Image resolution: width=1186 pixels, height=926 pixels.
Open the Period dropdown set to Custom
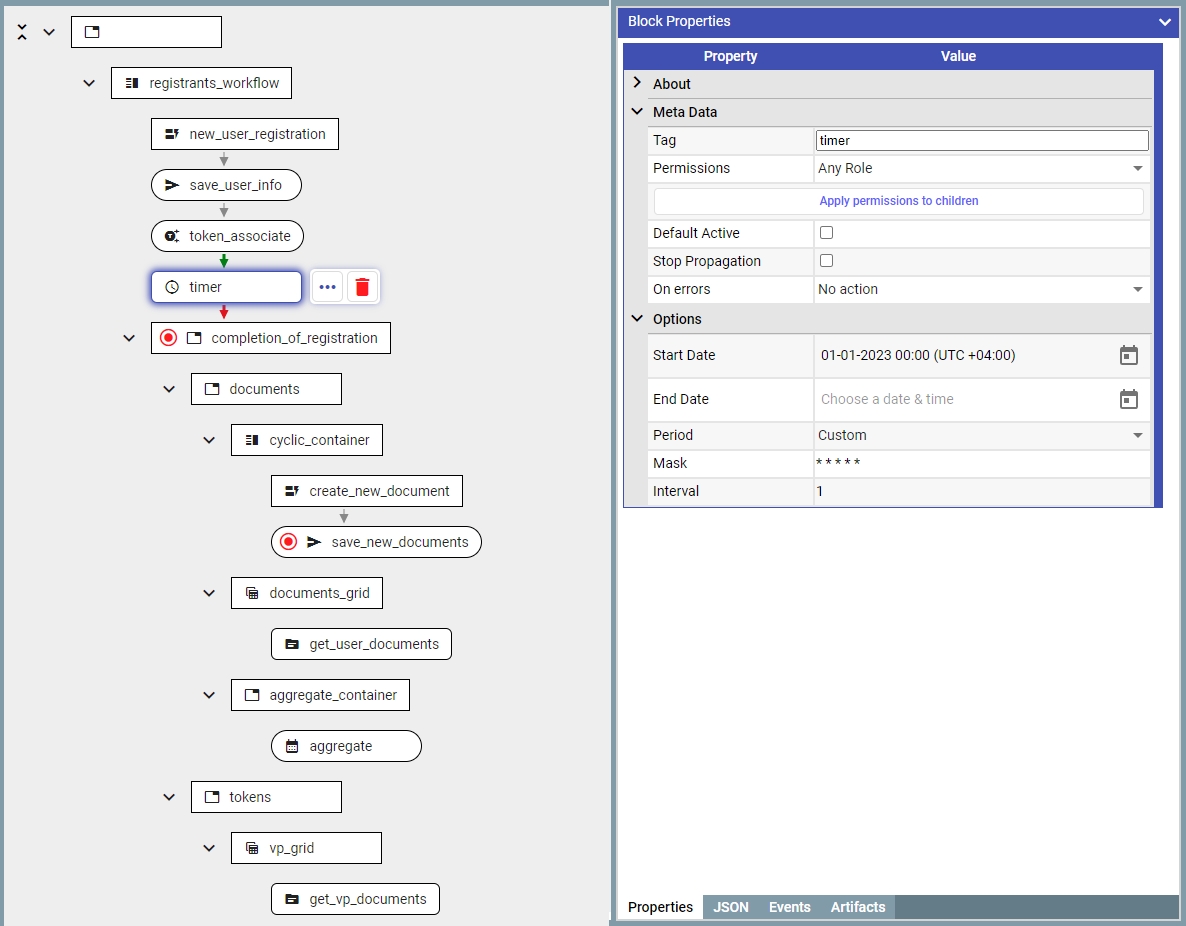(980, 435)
